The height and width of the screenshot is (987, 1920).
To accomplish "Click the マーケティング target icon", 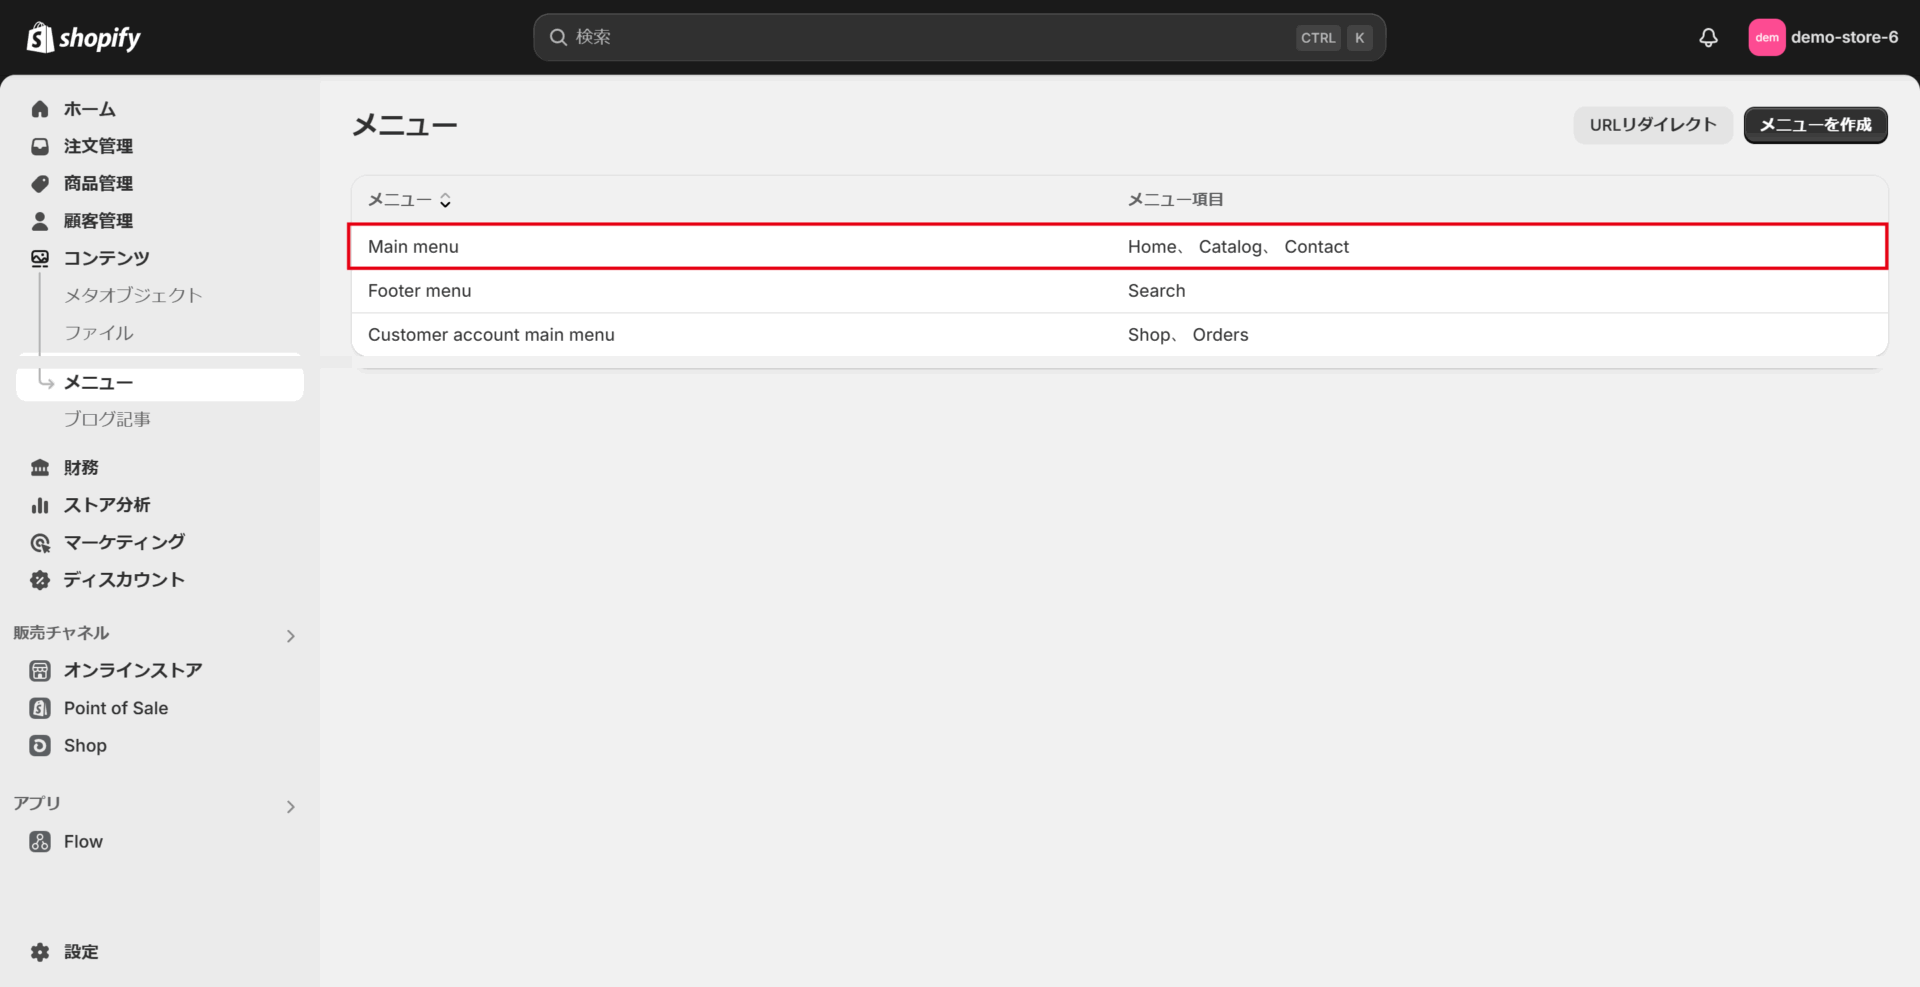I will tap(40, 543).
